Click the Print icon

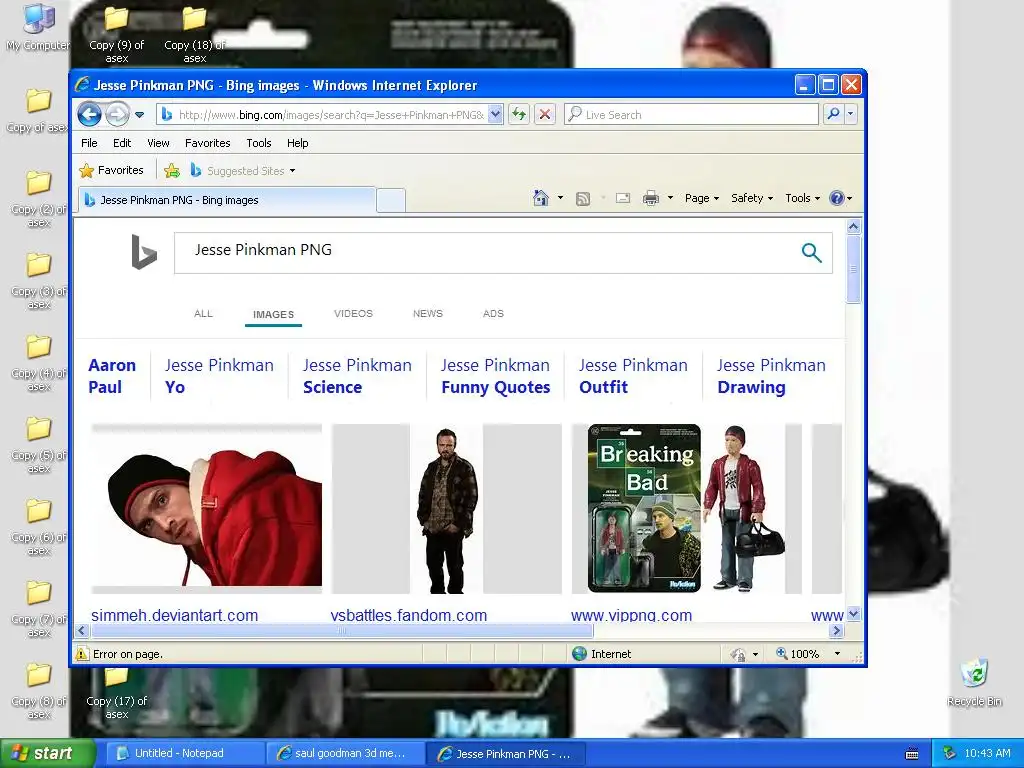(650, 198)
